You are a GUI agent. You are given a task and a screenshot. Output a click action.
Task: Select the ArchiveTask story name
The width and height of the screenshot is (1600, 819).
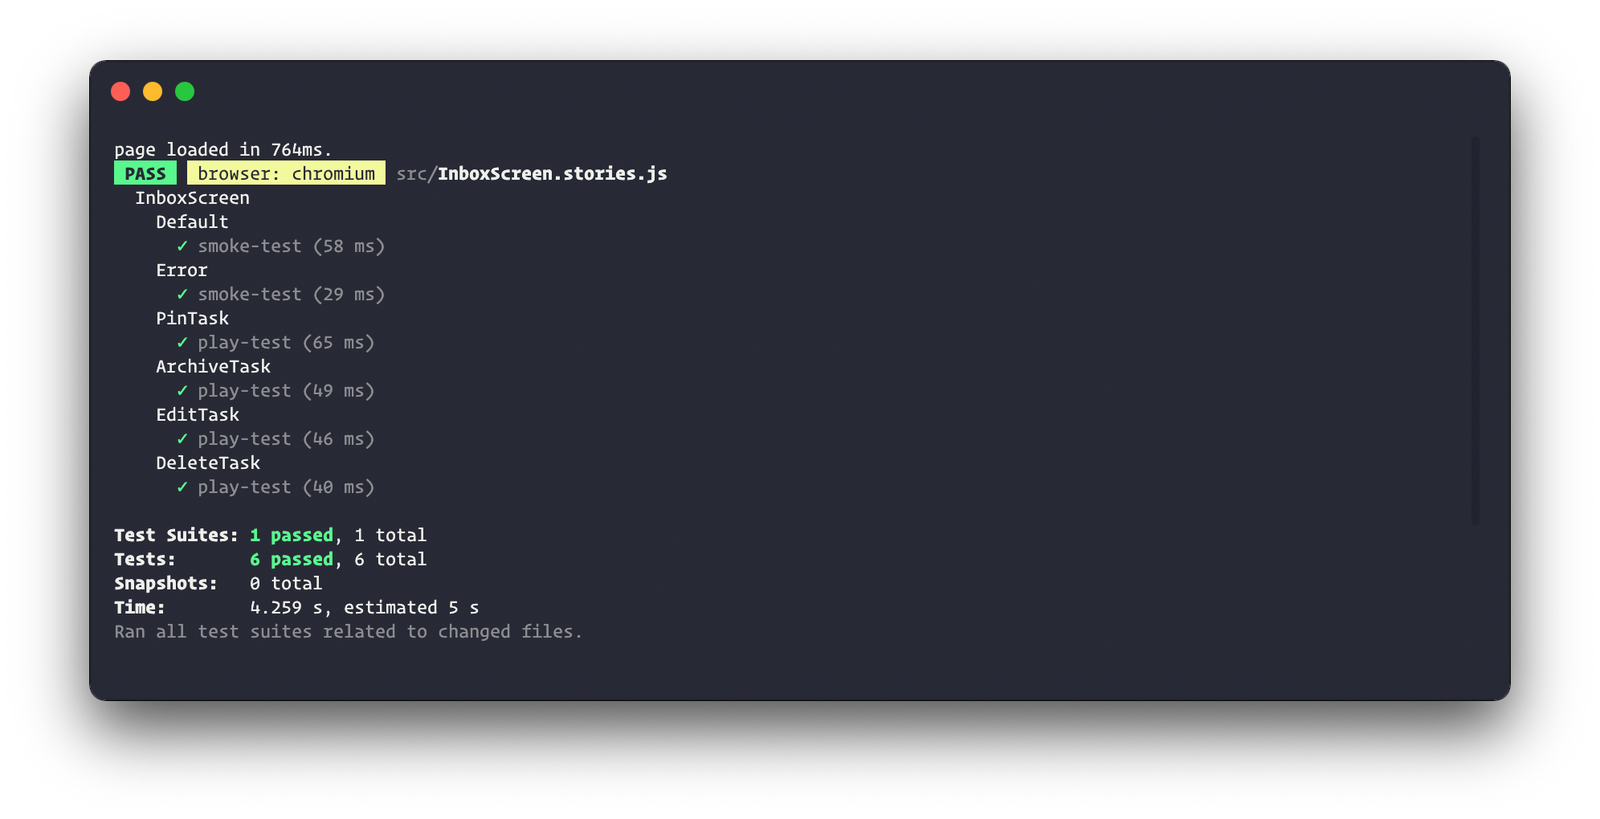click(x=213, y=366)
